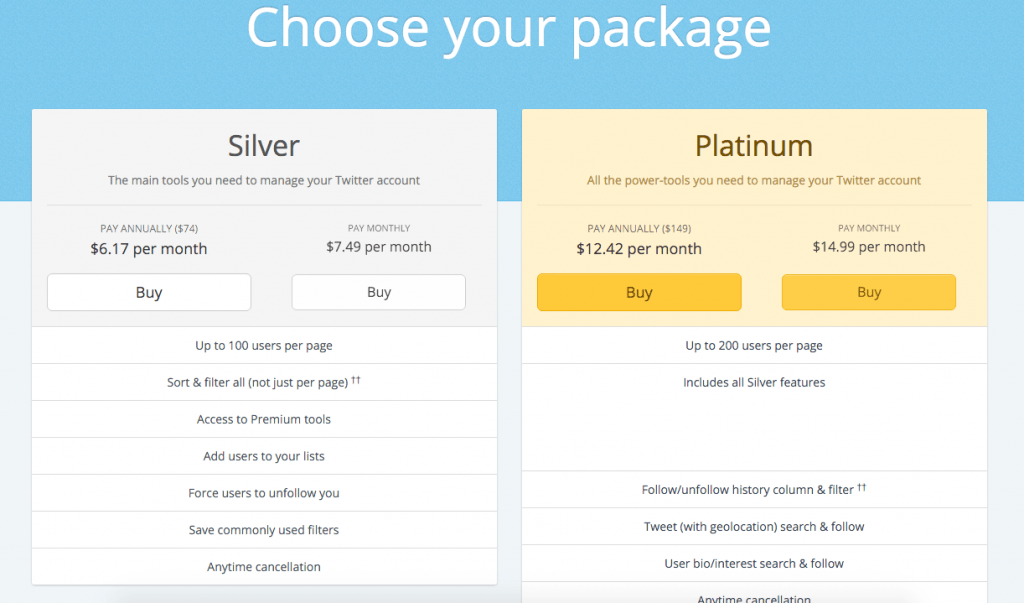Image resolution: width=1024 pixels, height=603 pixels.
Task: Click the 'Sort & filter all' feature row
Action: tap(264, 382)
